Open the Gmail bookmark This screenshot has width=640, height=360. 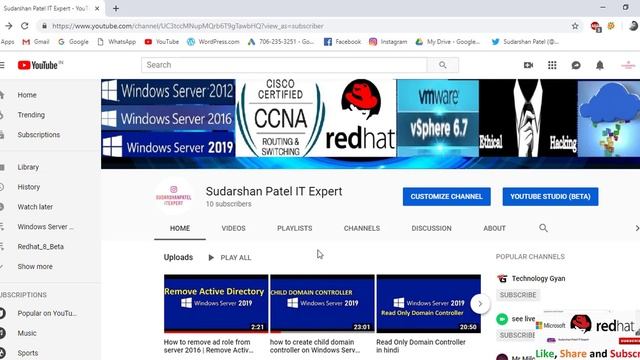(36, 42)
